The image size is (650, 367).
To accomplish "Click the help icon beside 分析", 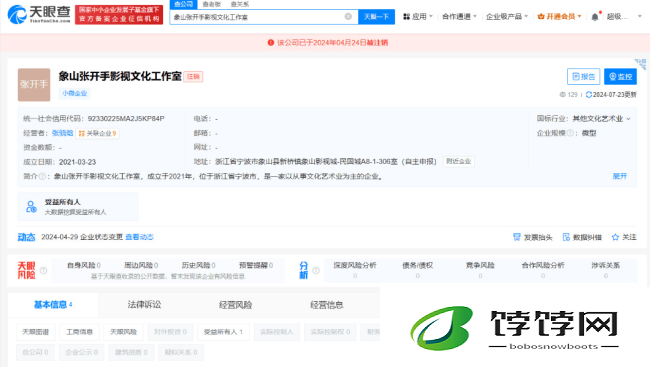I will tap(316, 270).
